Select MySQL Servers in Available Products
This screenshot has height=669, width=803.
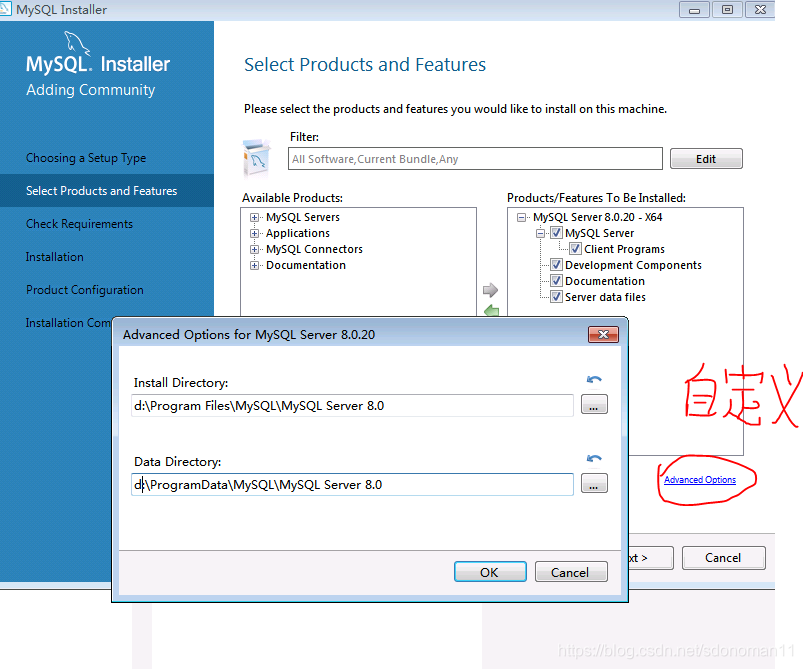click(303, 217)
